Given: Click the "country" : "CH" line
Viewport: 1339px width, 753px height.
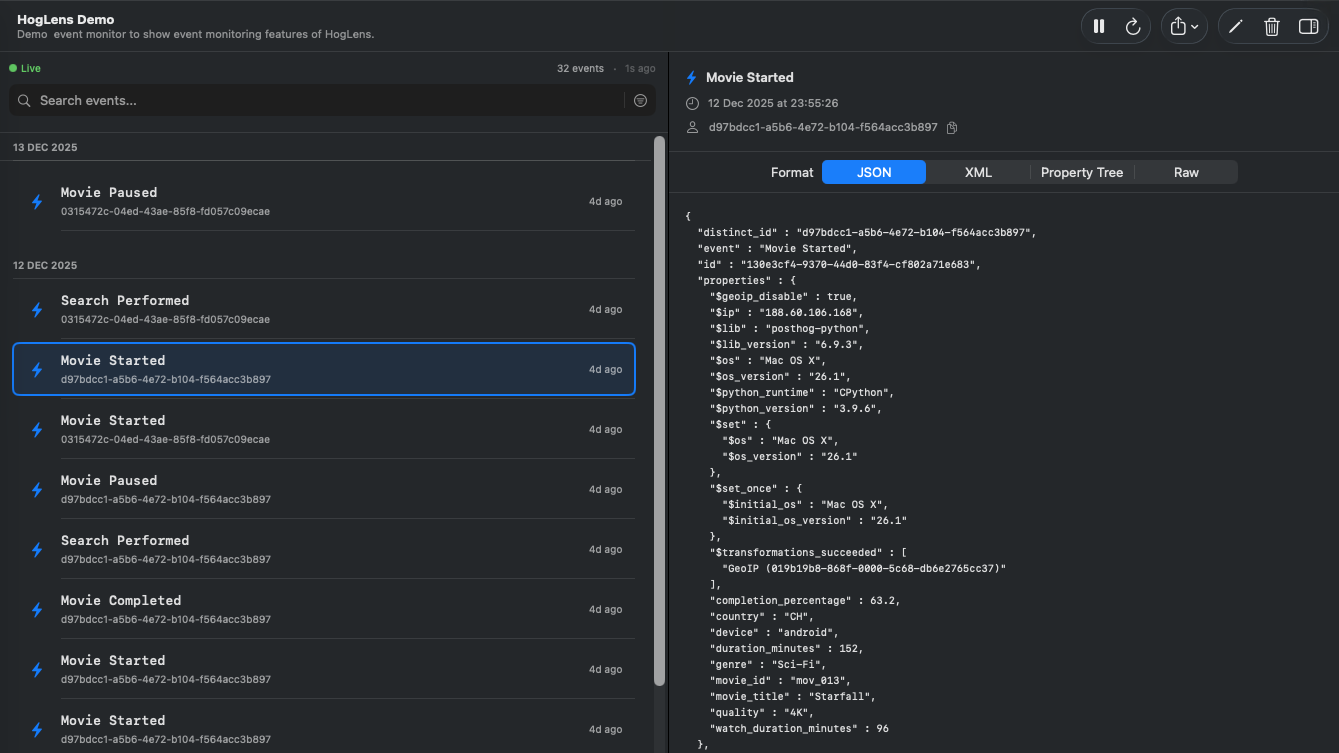Looking at the screenshot, I should click(x=762, y=616).
